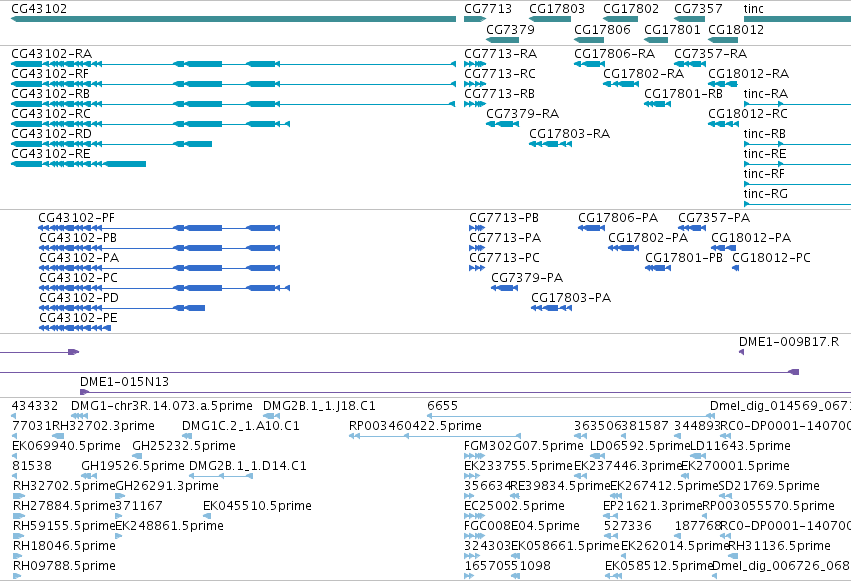The image size is (851, 581).
Task: Select transcript CG7713-RC label
Action: [x=500, y=74]
